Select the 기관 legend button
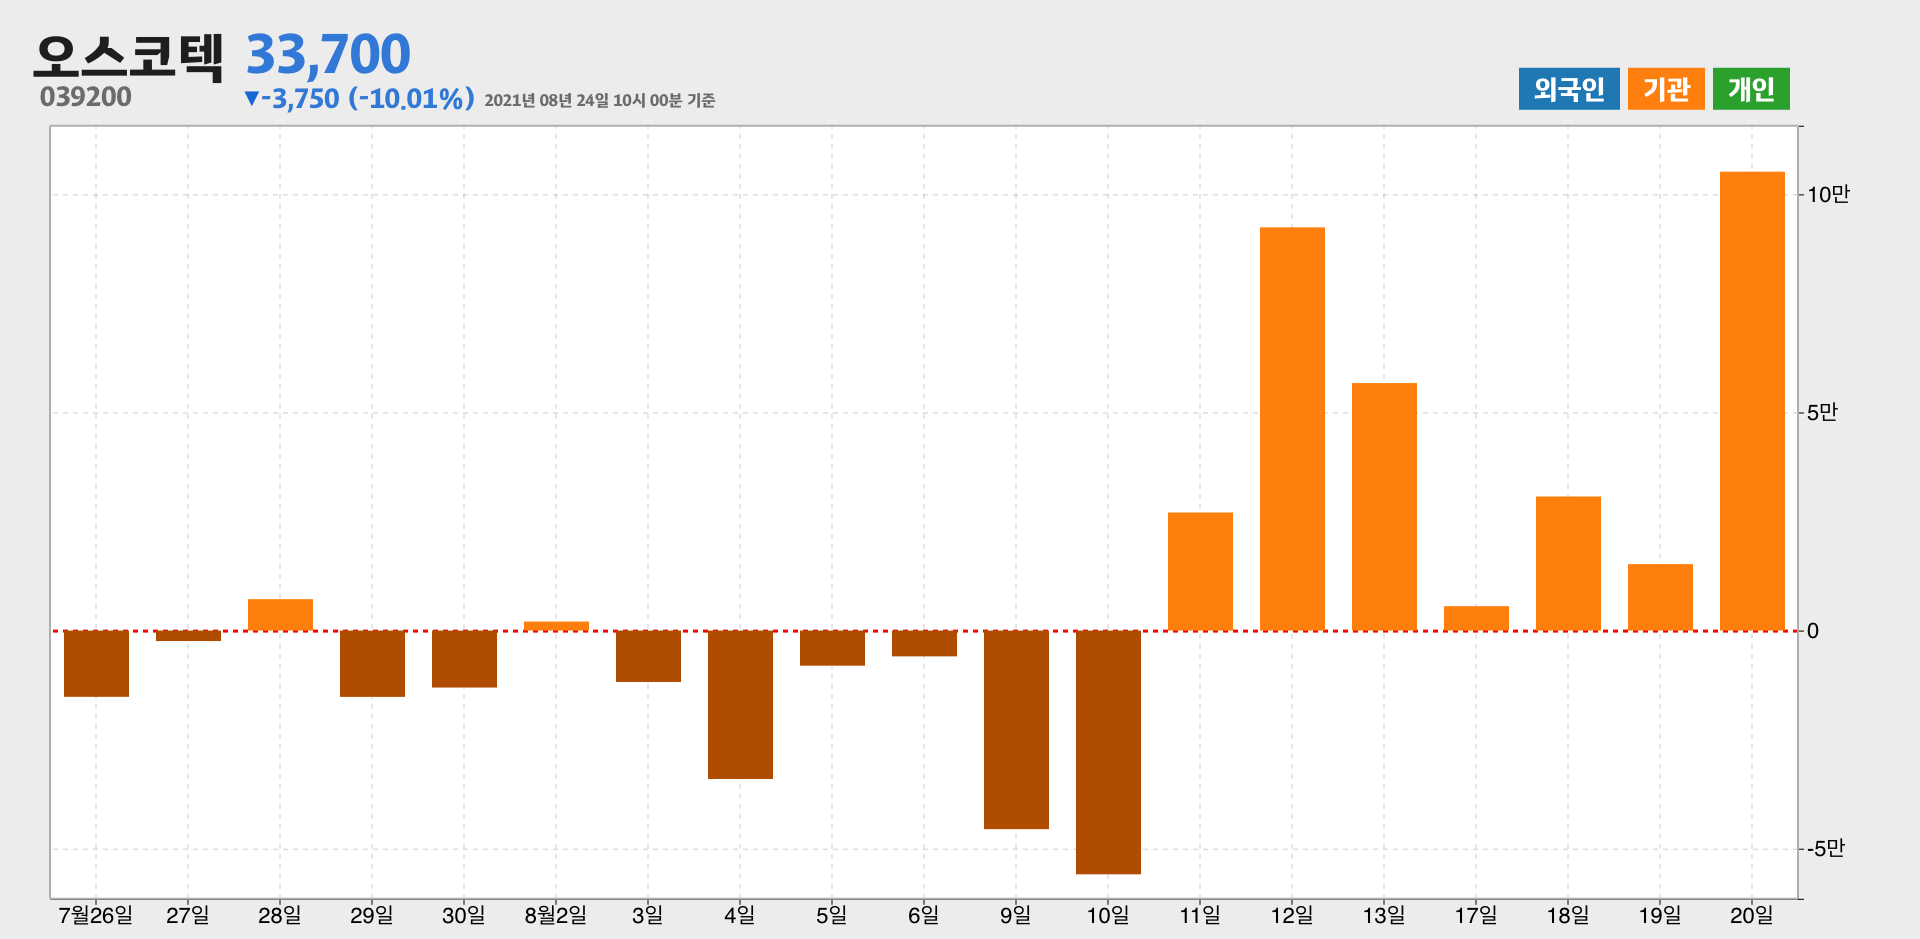The image size is (1920, 939). tap(1666, 89)
